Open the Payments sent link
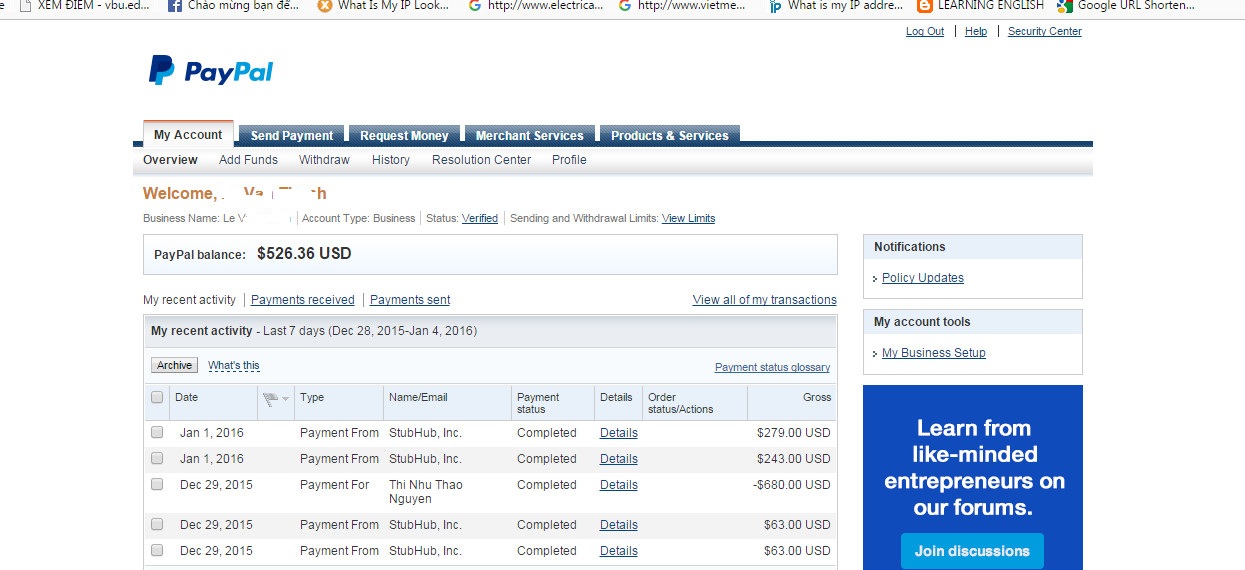1245x570 pixels. point(410,300)
